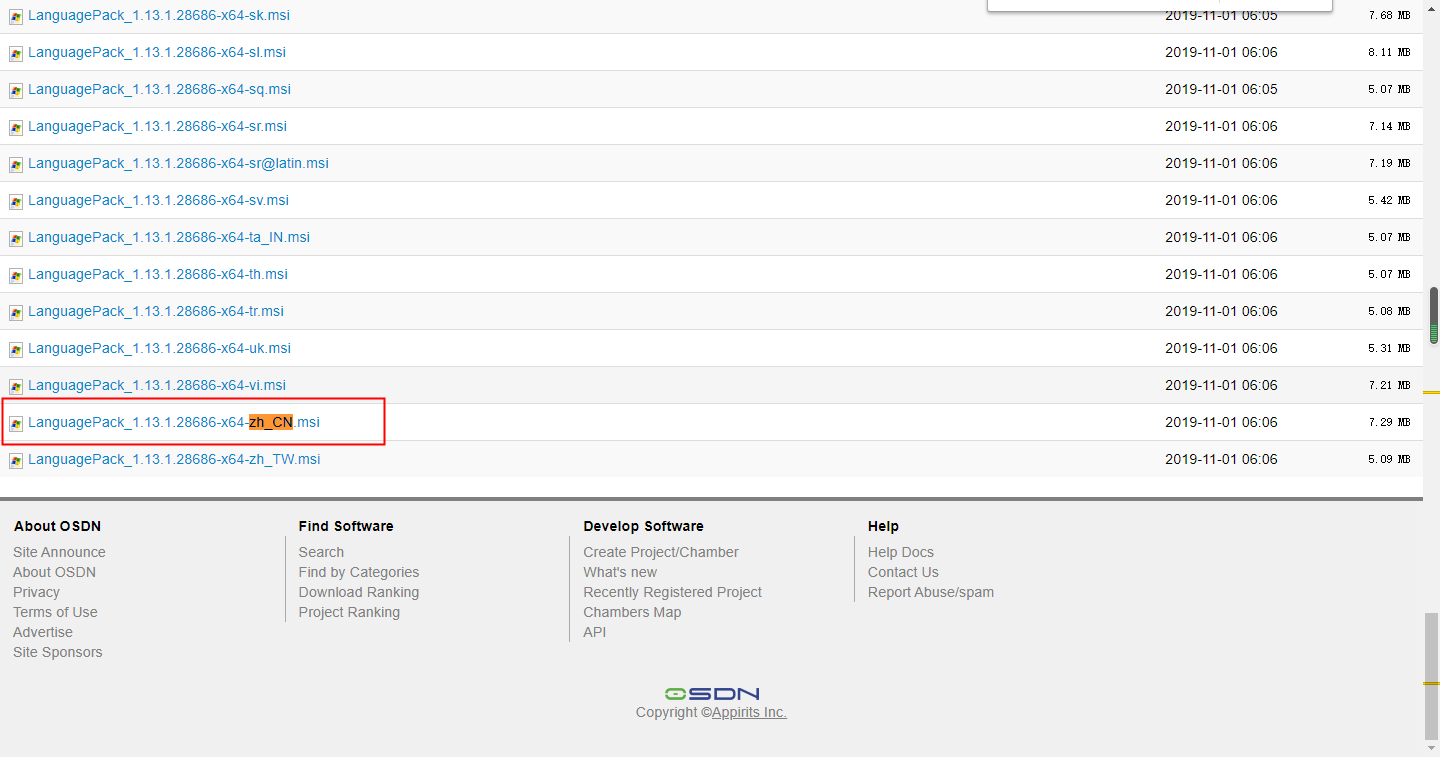Click the OSDN logo in the footer

point(712,693)
